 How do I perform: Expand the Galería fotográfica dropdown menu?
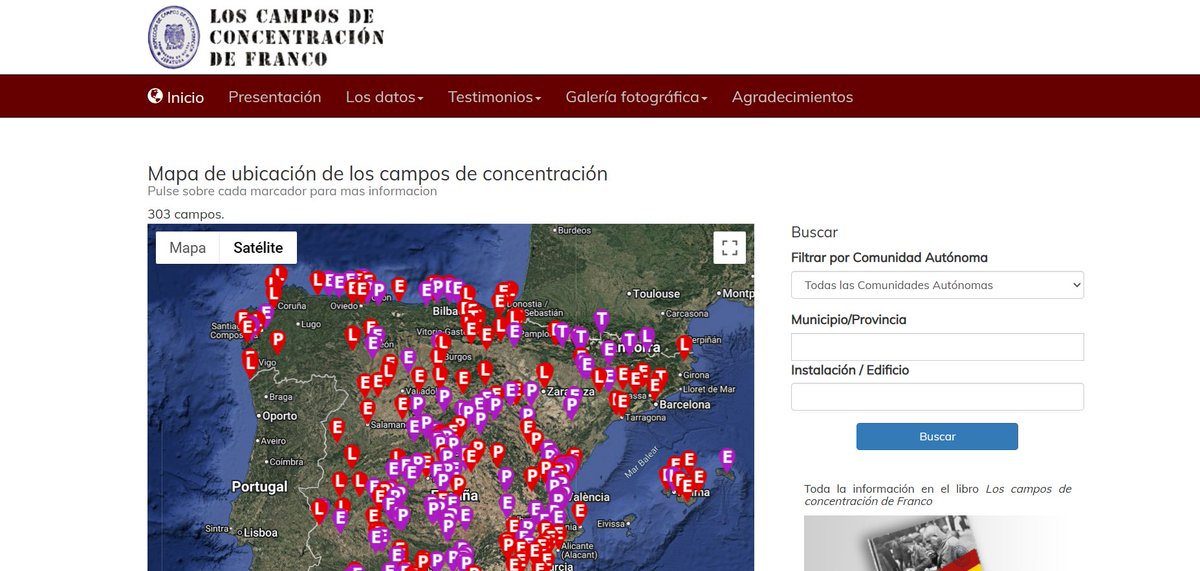(637, 97)
